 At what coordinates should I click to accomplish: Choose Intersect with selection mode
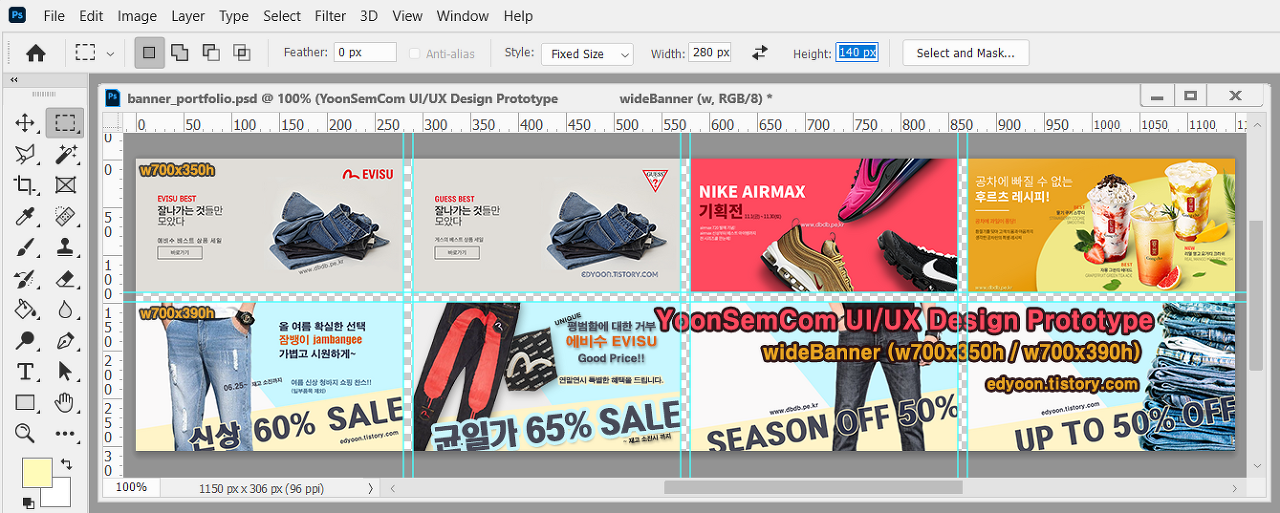click(x=241, y=53)
